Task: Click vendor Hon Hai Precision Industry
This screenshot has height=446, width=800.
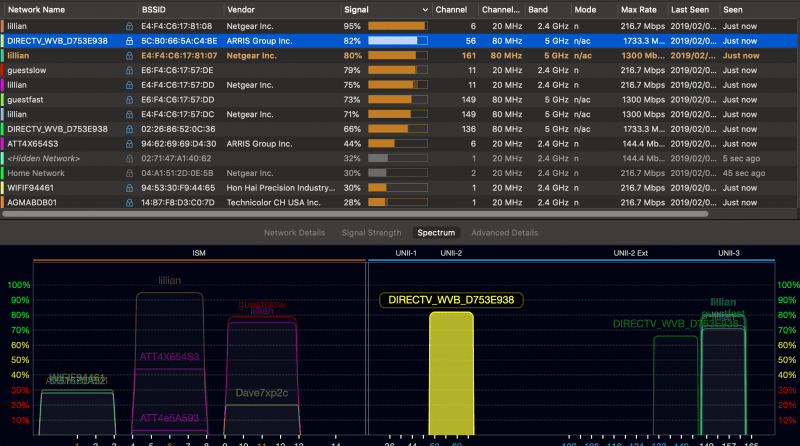Action: click(x=281, y=188)
